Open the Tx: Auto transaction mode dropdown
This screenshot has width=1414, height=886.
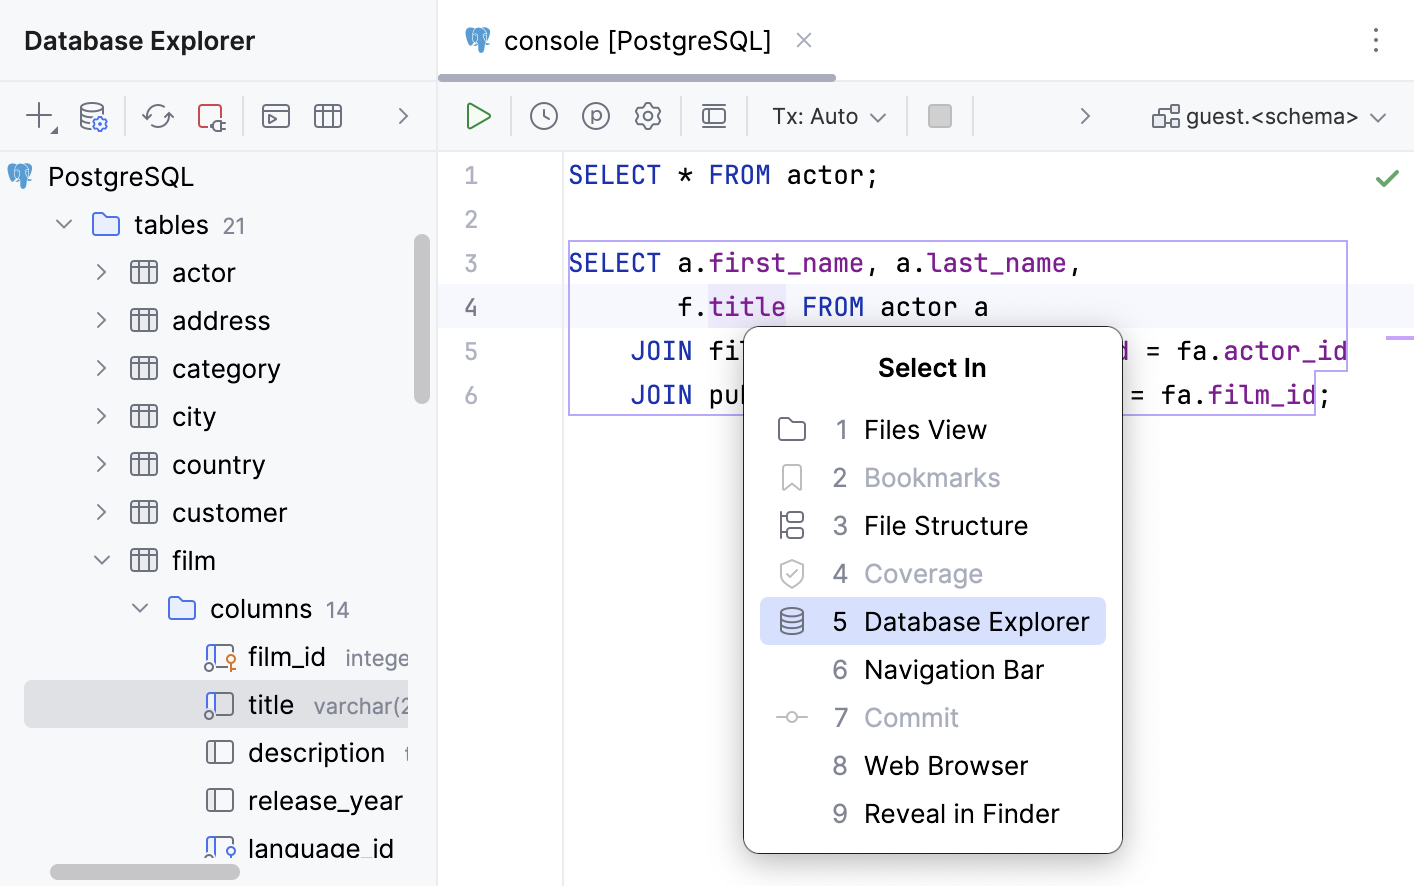[x=828, y=116]
